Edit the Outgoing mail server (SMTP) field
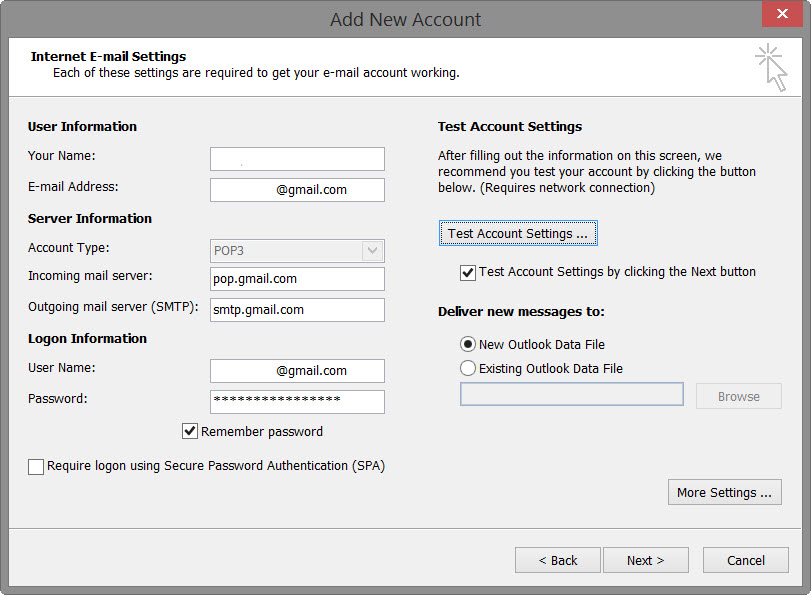Viewport: 811px width, 595px height. click(297, 310)
